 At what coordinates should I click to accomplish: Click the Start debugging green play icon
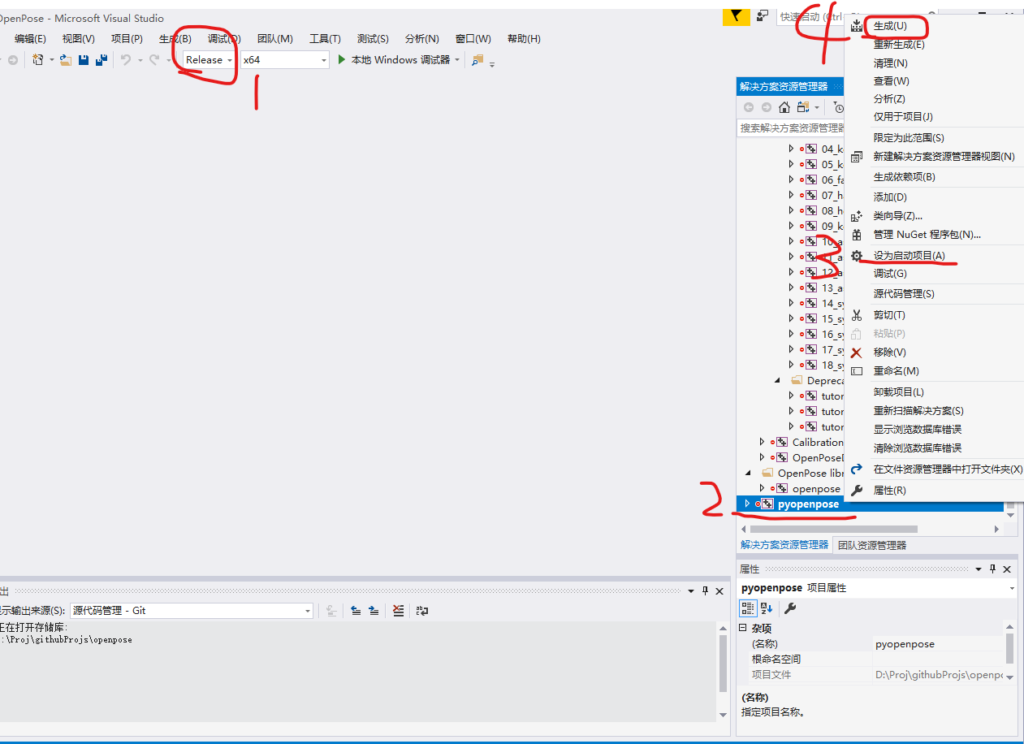point(342,60)
